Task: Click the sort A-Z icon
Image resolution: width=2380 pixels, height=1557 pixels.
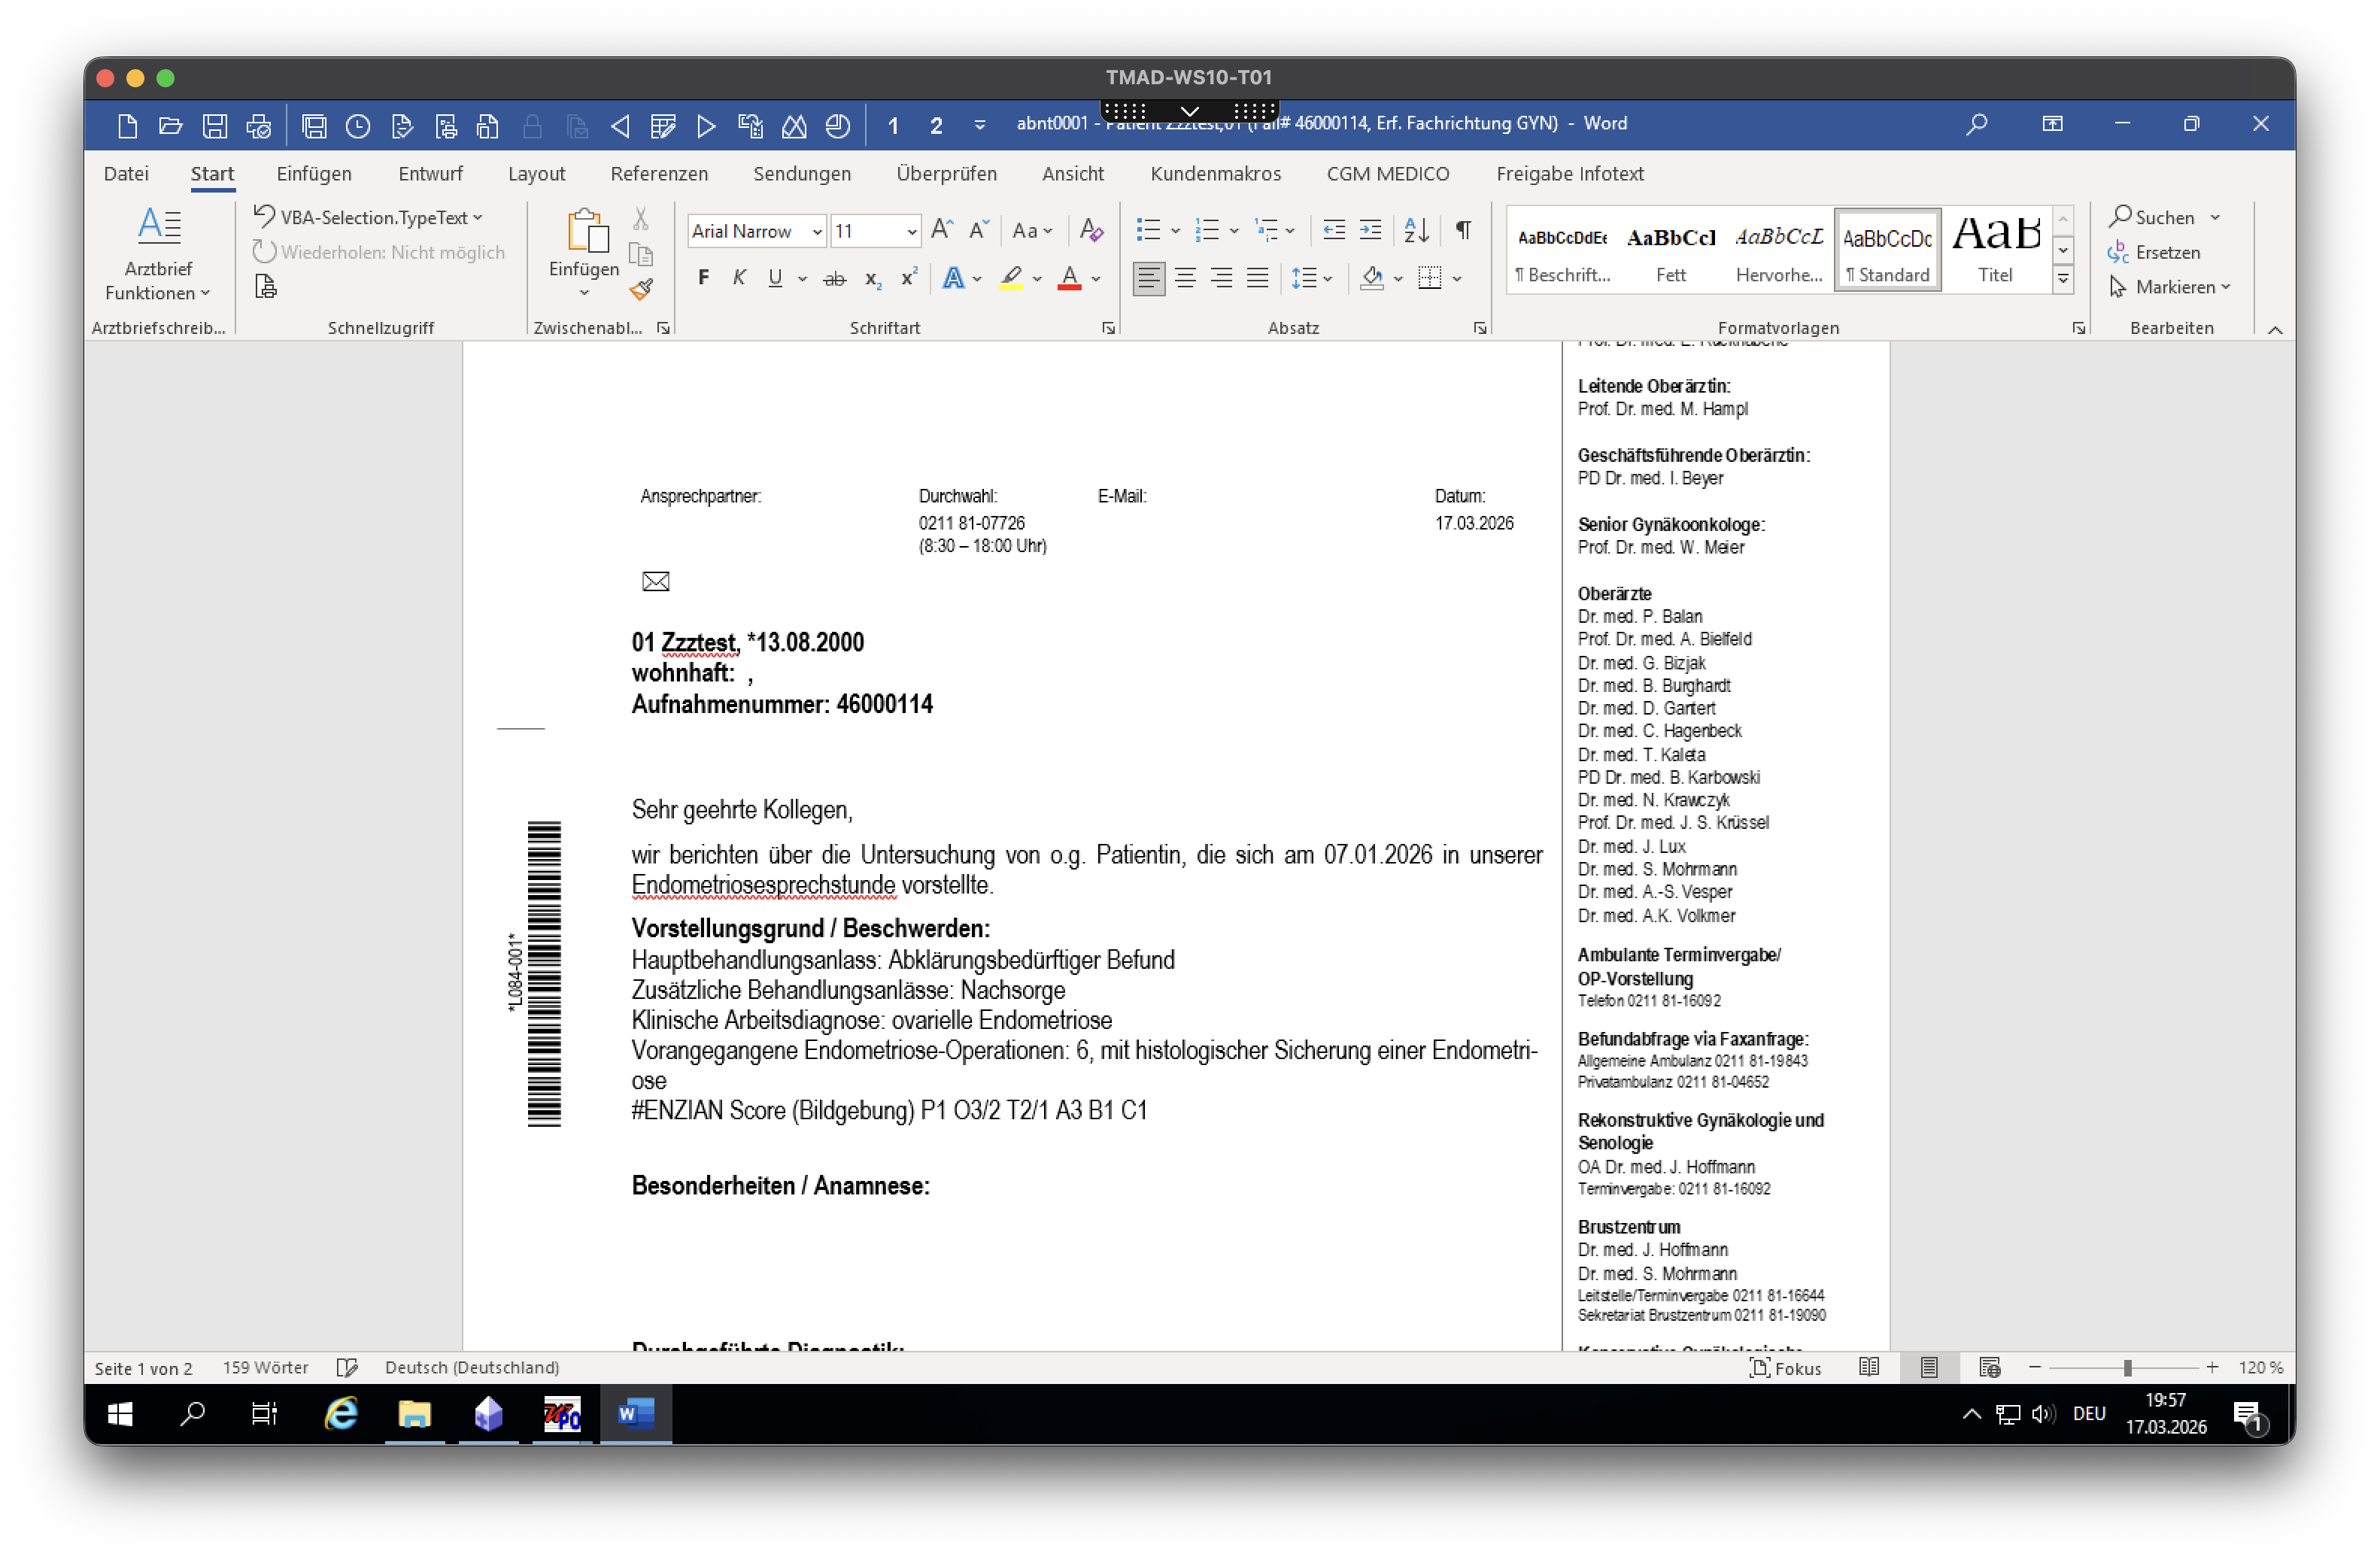Action: (x=1416, y=230)
